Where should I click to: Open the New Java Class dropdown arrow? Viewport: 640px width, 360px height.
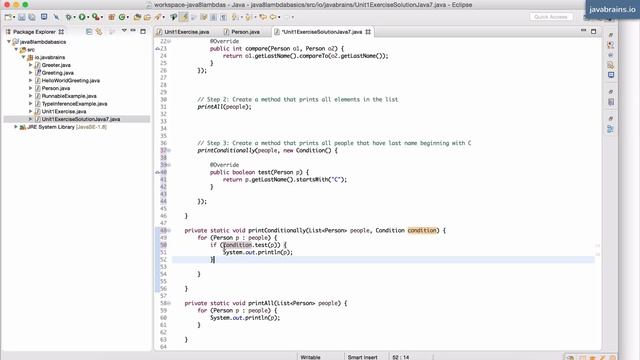click(128, 17)
